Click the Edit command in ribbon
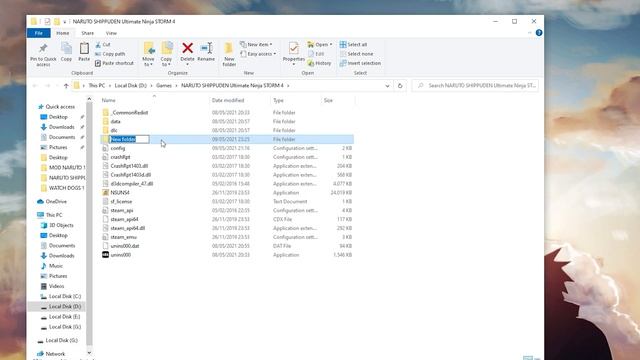Screen dimensions: 640x360 coord(316,54)
